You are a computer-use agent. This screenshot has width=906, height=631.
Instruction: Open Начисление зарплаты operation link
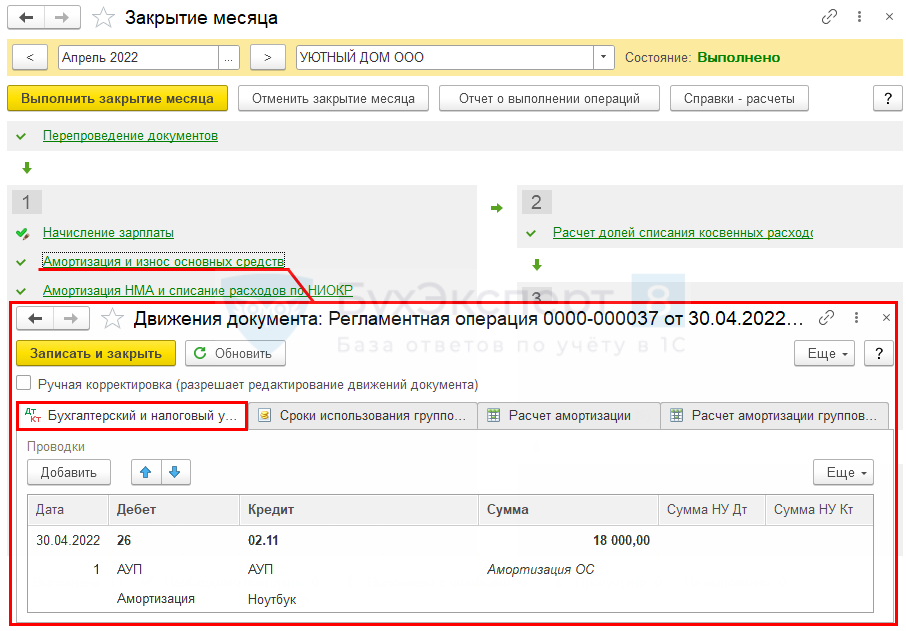coord(108,232)
